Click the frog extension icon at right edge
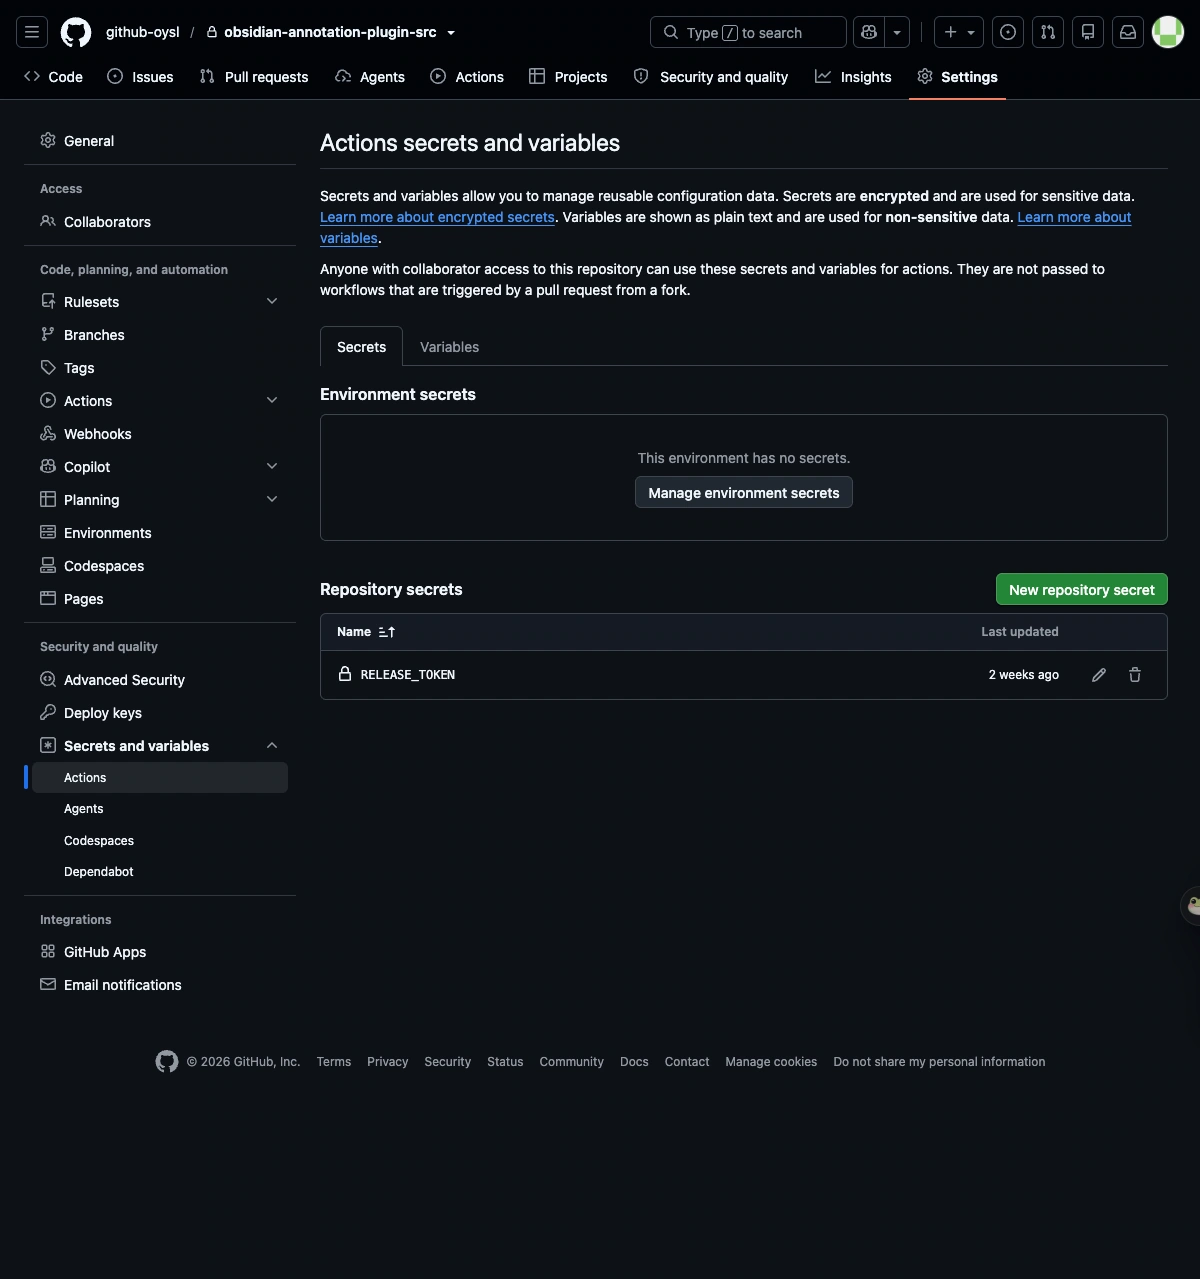 click(x=1192, y=906)
